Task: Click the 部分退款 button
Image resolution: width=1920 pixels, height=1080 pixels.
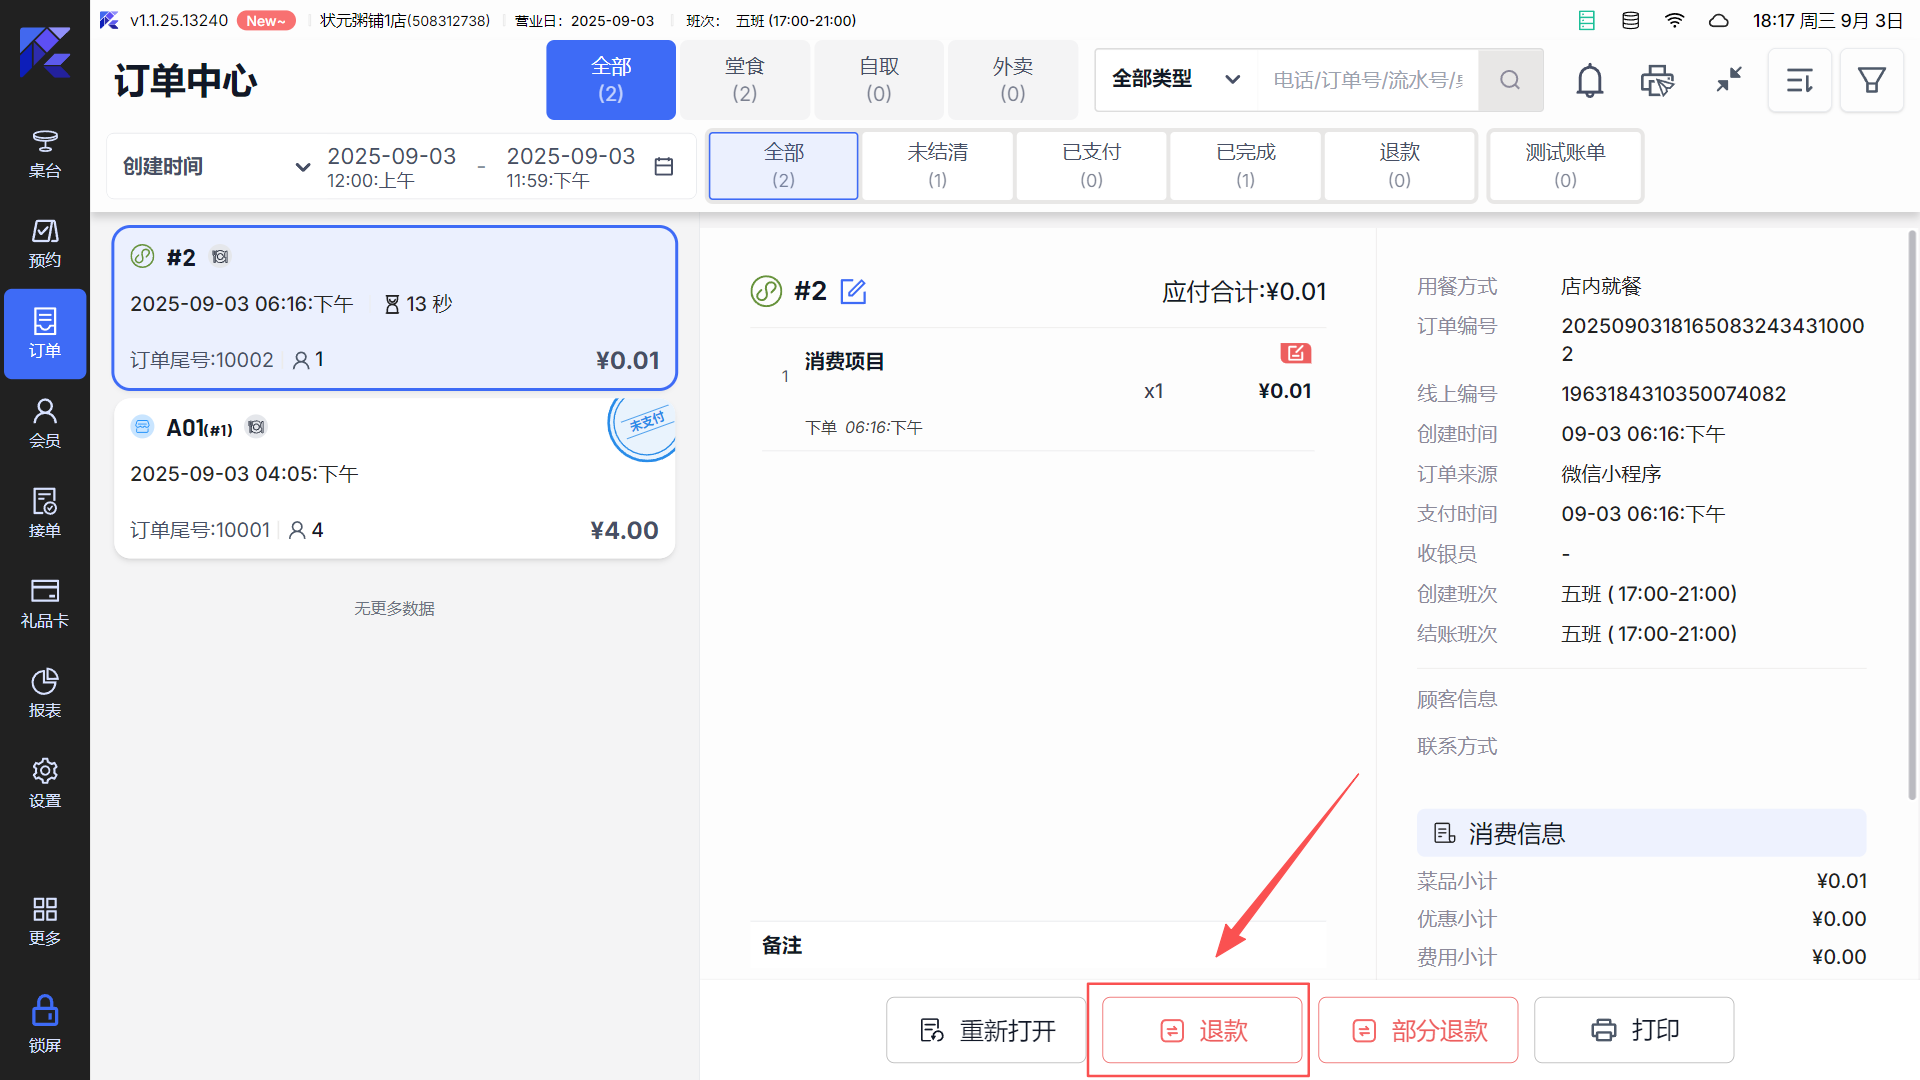Action: click(x=1418, y=1030)
